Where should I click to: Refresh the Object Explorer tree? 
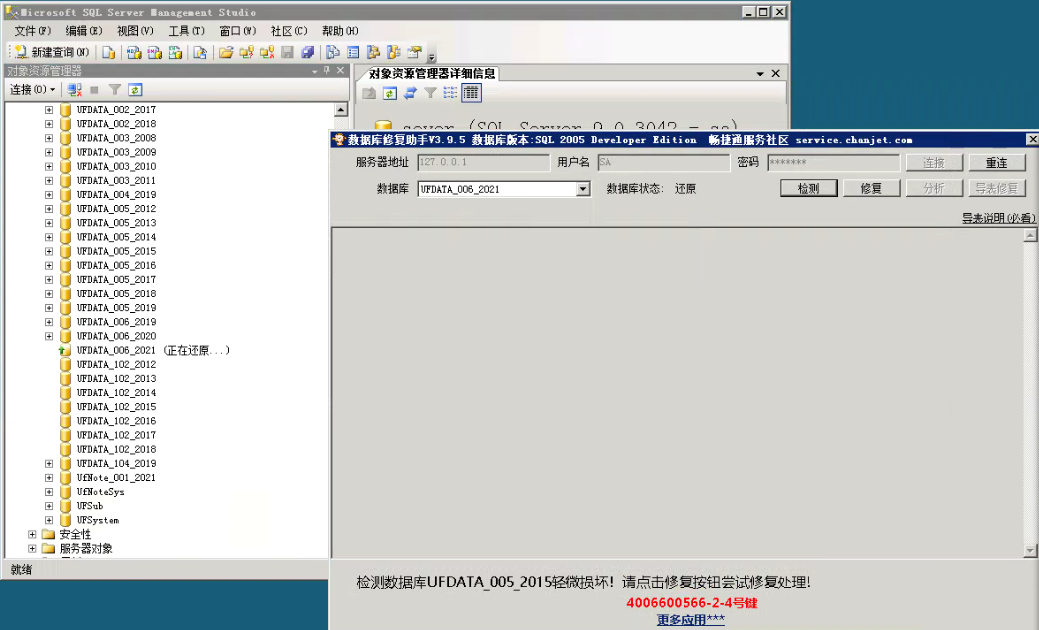point(135,89)
